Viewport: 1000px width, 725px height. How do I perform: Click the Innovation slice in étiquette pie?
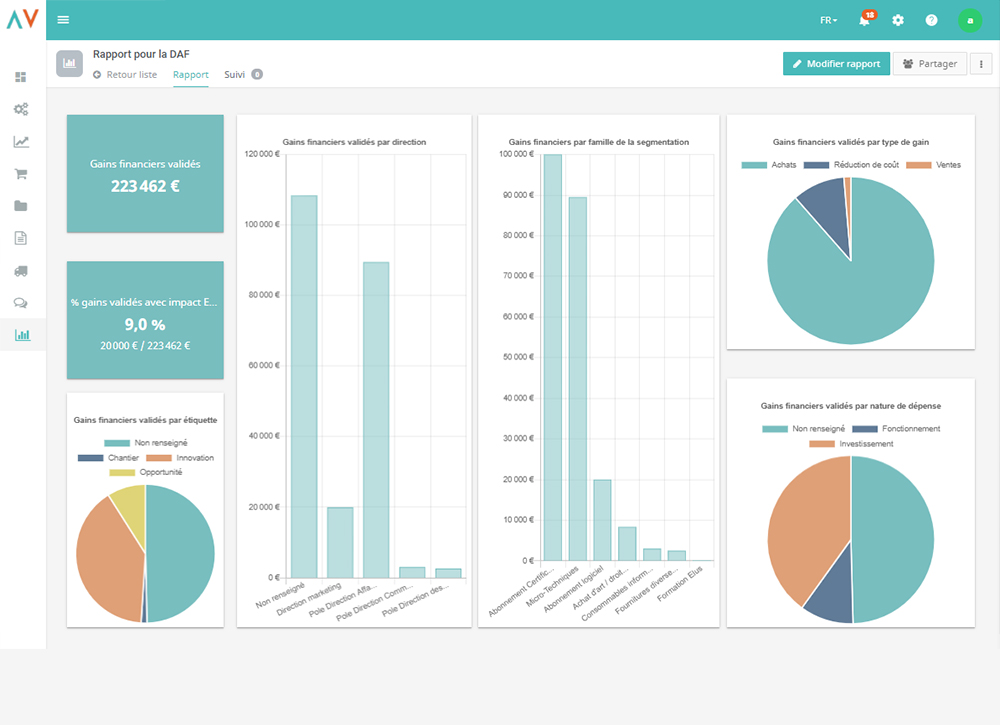(x=108, y=561)
